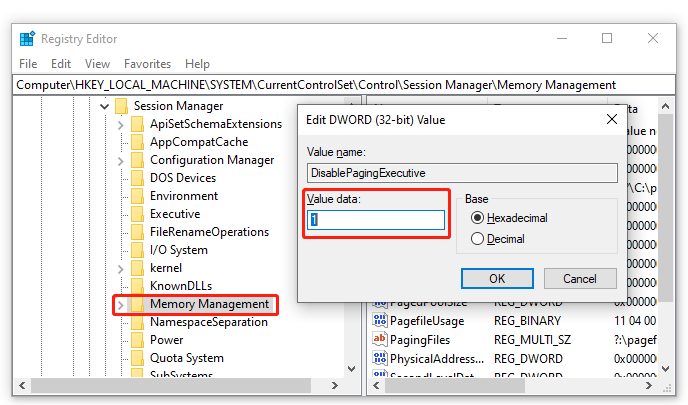Click the Power folder icon
The height and width of the screenshot is (405, 688).
coord(137,340)
